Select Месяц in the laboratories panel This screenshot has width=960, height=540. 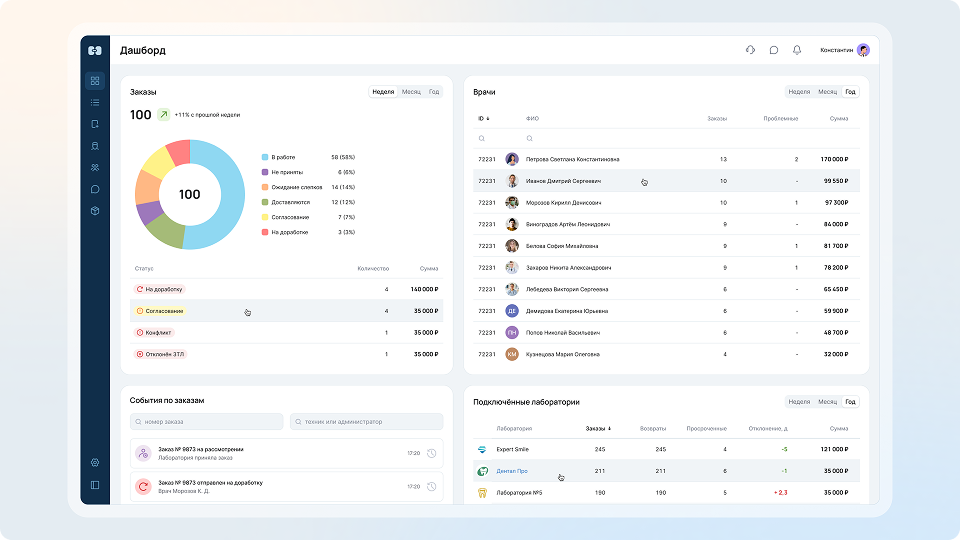pos(827,402)
